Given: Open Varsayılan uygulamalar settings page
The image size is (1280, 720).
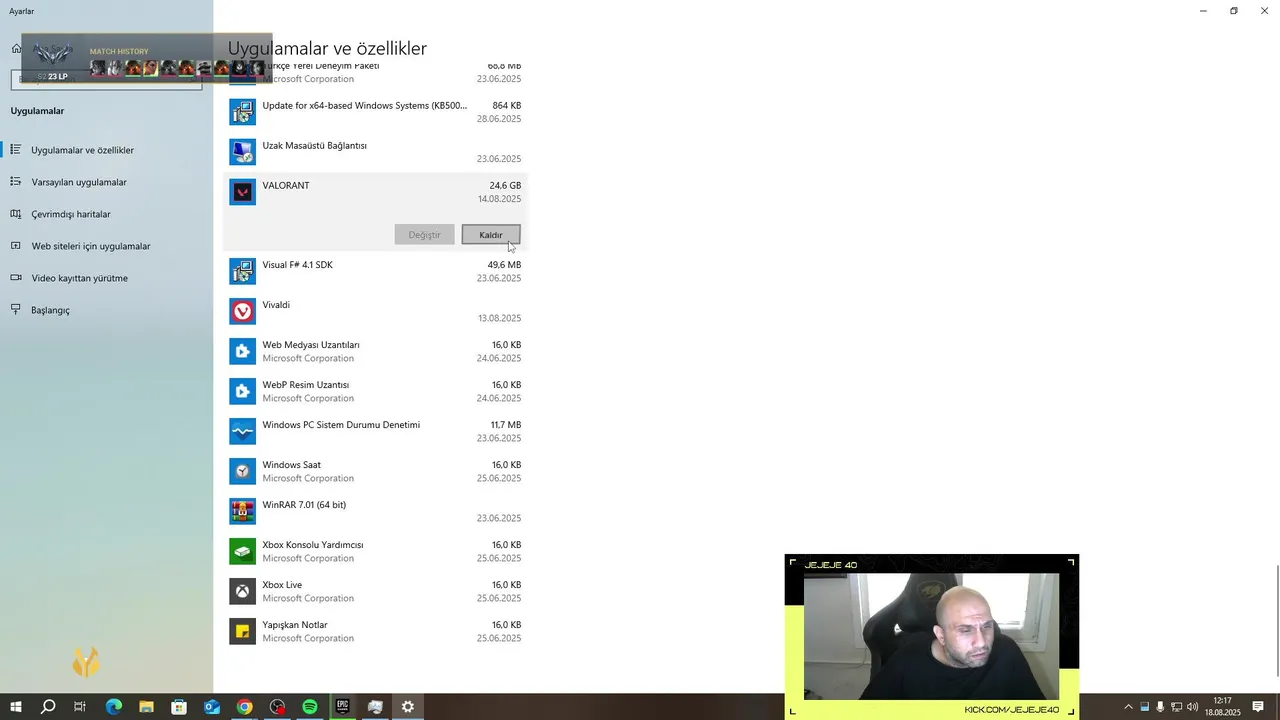Looking at the screenshot, I should point(79,182).
